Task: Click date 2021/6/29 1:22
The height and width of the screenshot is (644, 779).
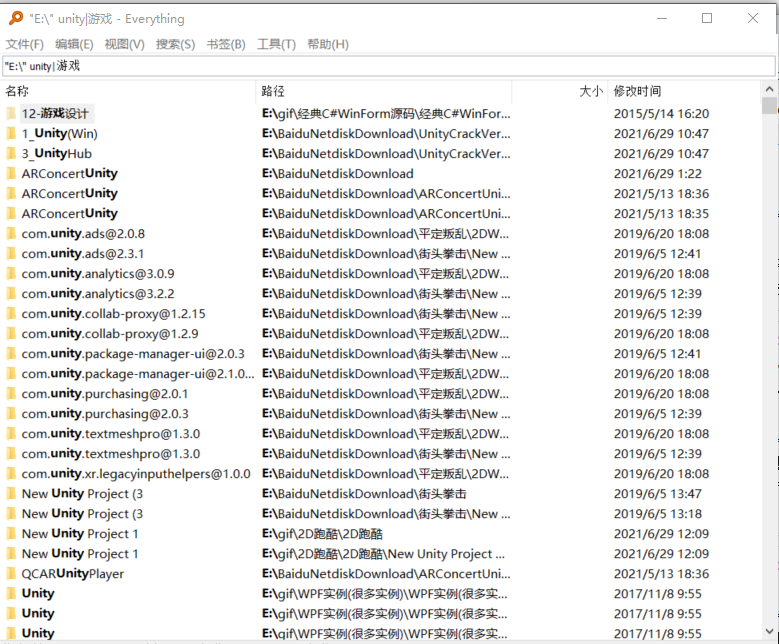Action: tap(658, 173)
